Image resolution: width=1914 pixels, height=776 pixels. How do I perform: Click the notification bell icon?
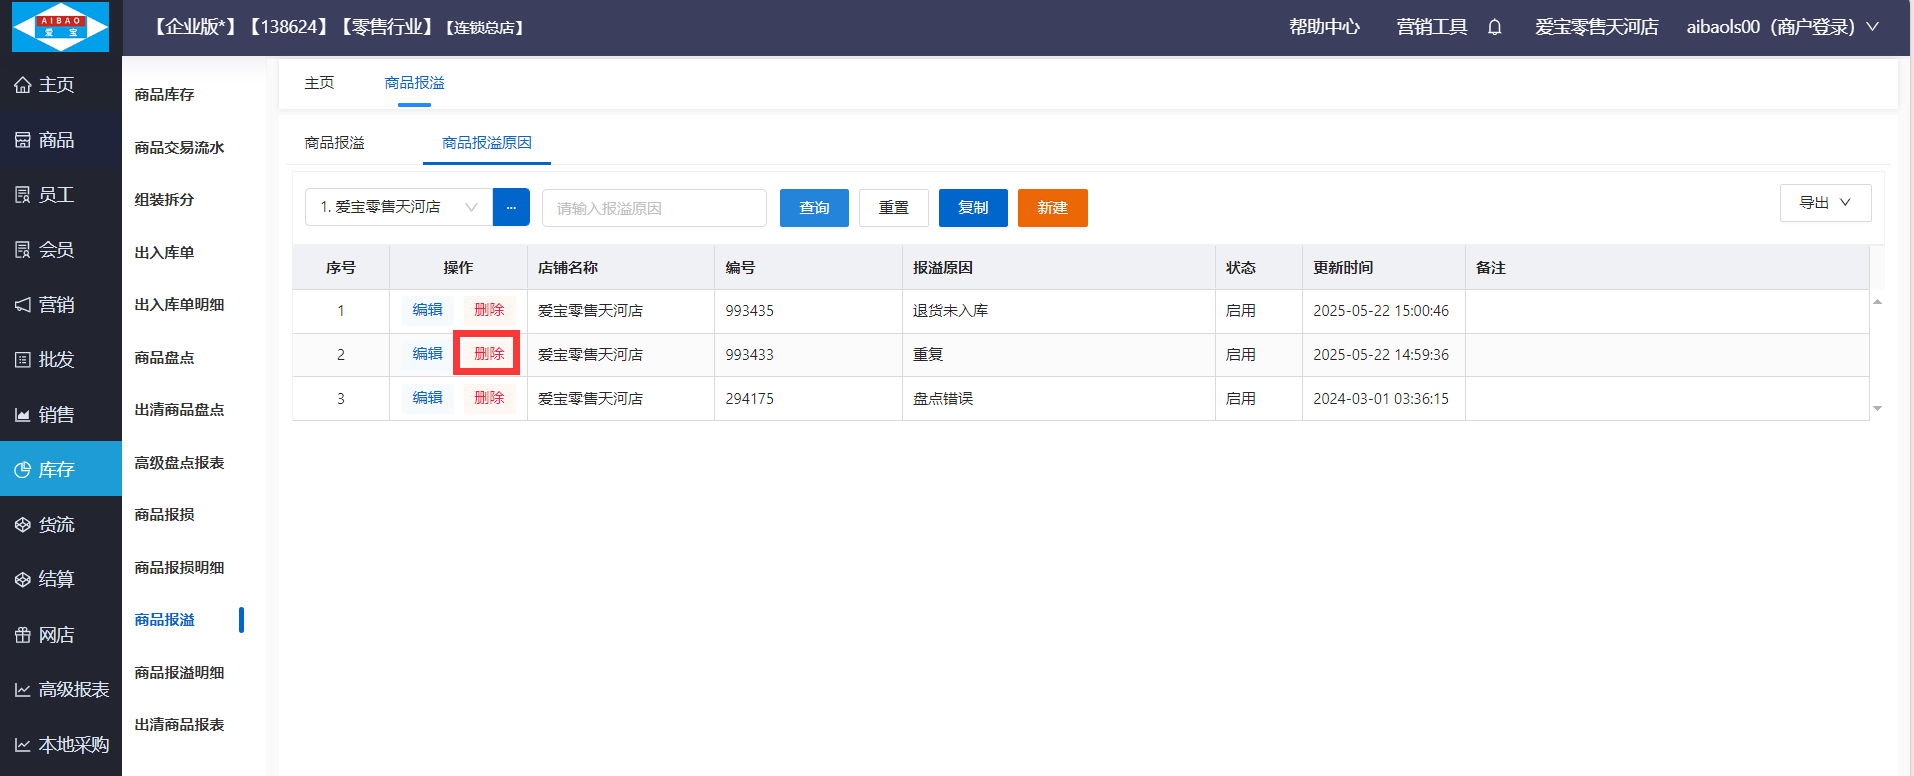pyautogui.click(x=1494, y=27)
